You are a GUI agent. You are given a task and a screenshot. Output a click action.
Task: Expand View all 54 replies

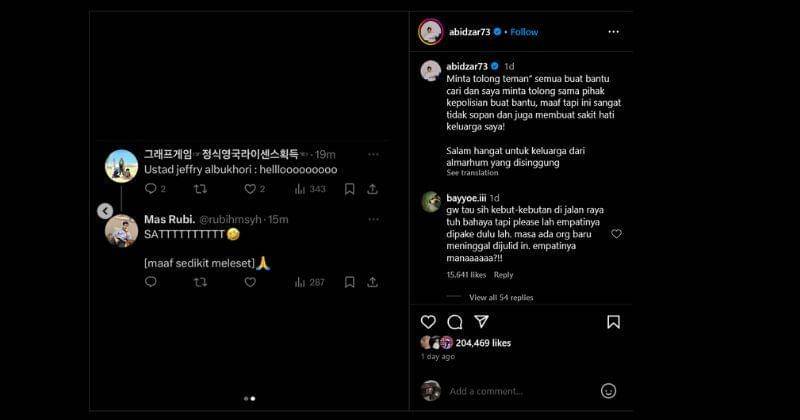click(x=501, y=297)
